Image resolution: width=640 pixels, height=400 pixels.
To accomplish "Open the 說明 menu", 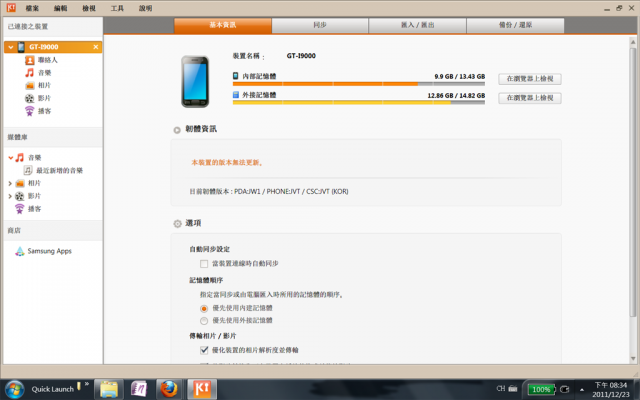I will (145, 8).
